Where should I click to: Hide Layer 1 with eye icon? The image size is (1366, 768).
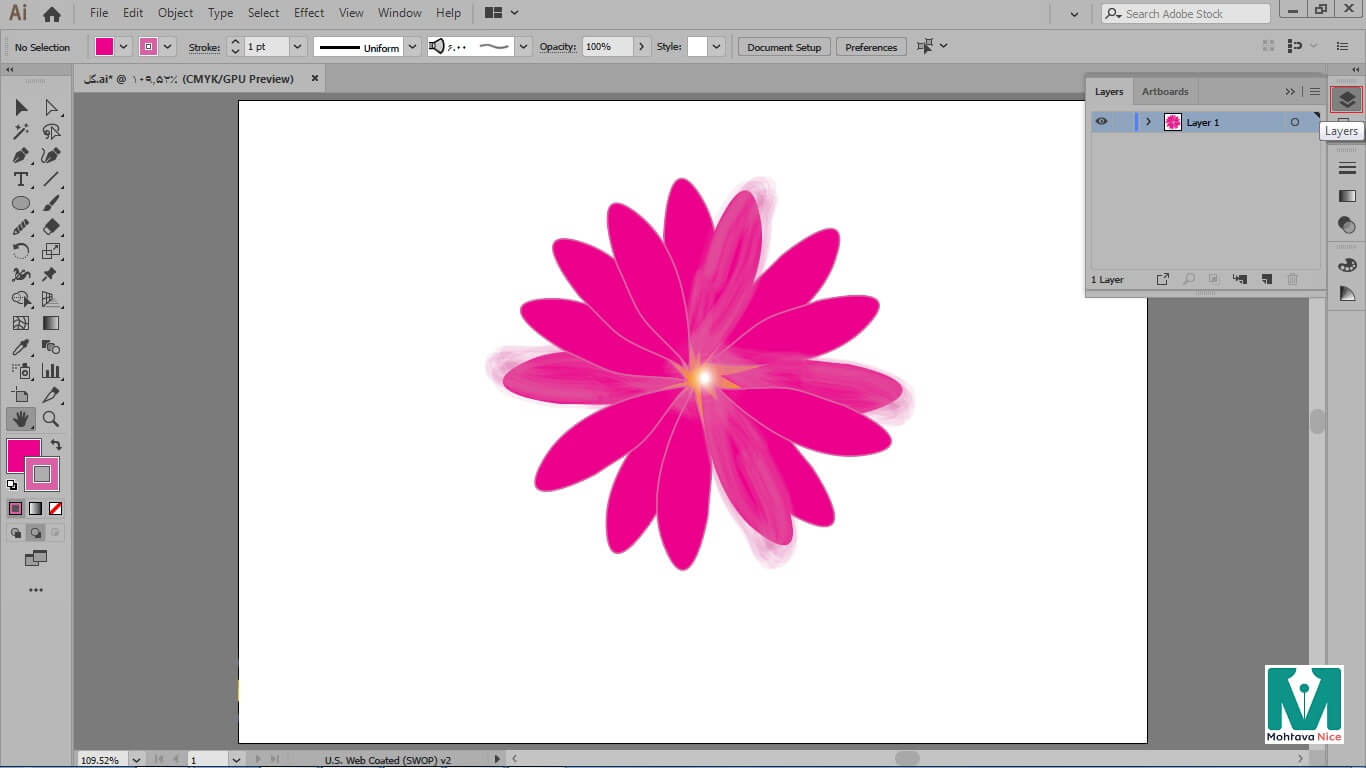pyautogui.click(x=1101, y=122)
